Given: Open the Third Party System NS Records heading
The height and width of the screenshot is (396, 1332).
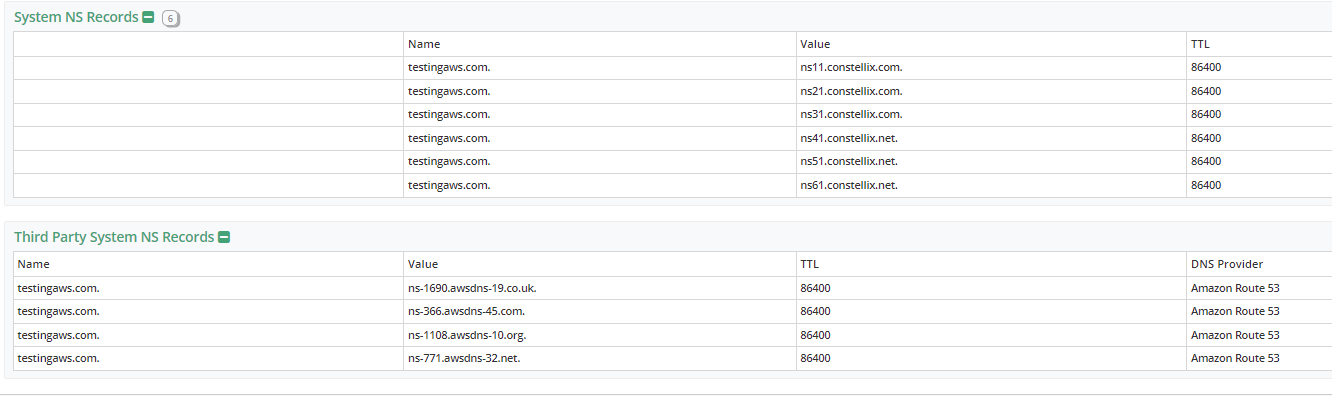Looking at the screenshot, I should pos(114,237).
